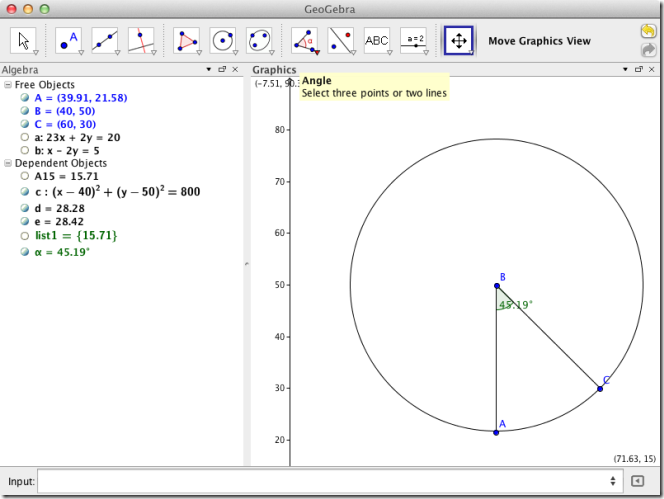Screen dimensions: 664x499
Task: Open Input bar command history dropdown
Action: click(613, 481)
